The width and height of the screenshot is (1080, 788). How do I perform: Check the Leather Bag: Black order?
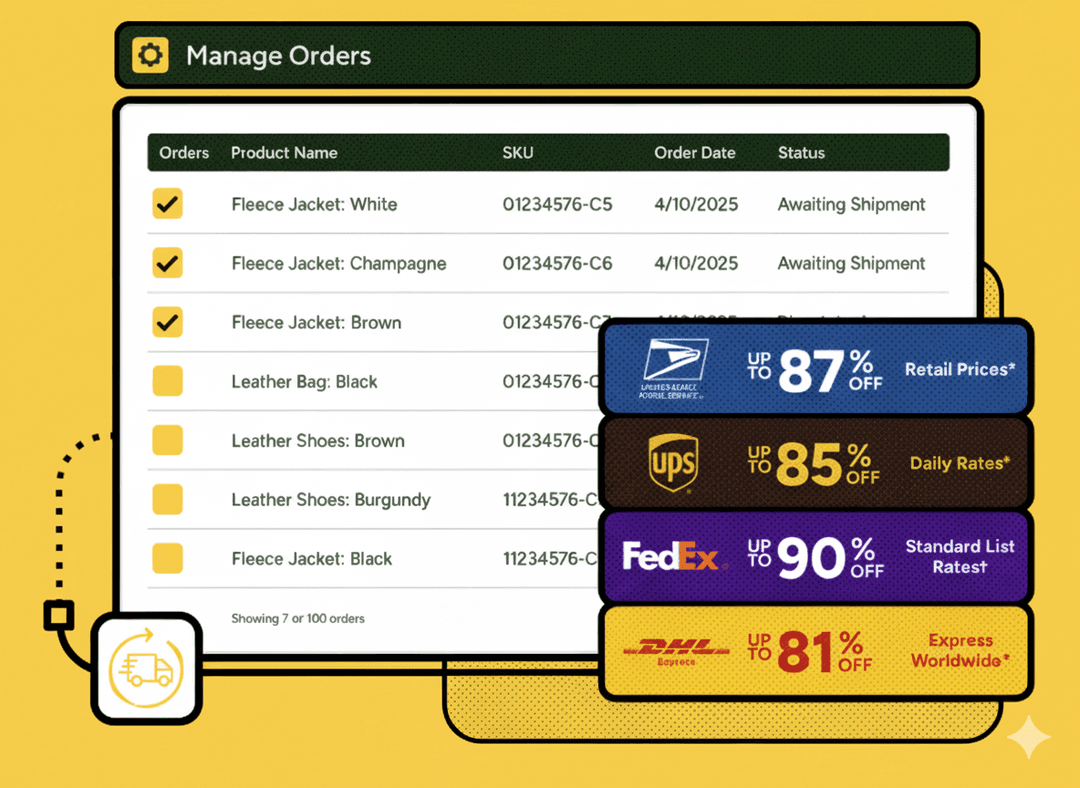[x=167, y=381]
